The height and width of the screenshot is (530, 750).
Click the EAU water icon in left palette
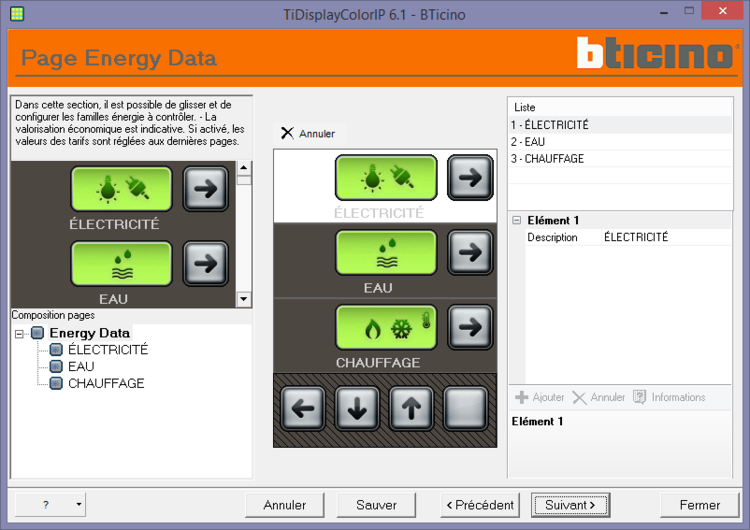121,264
